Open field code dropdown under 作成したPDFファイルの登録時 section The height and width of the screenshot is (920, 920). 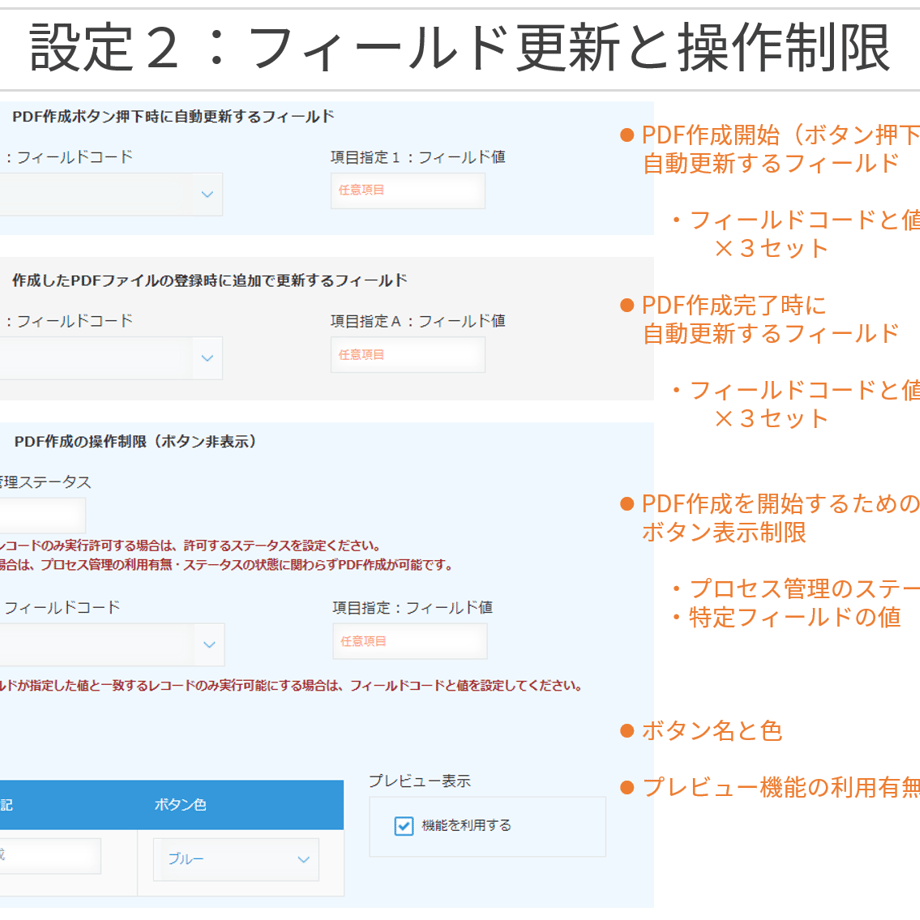click(111, 358)
